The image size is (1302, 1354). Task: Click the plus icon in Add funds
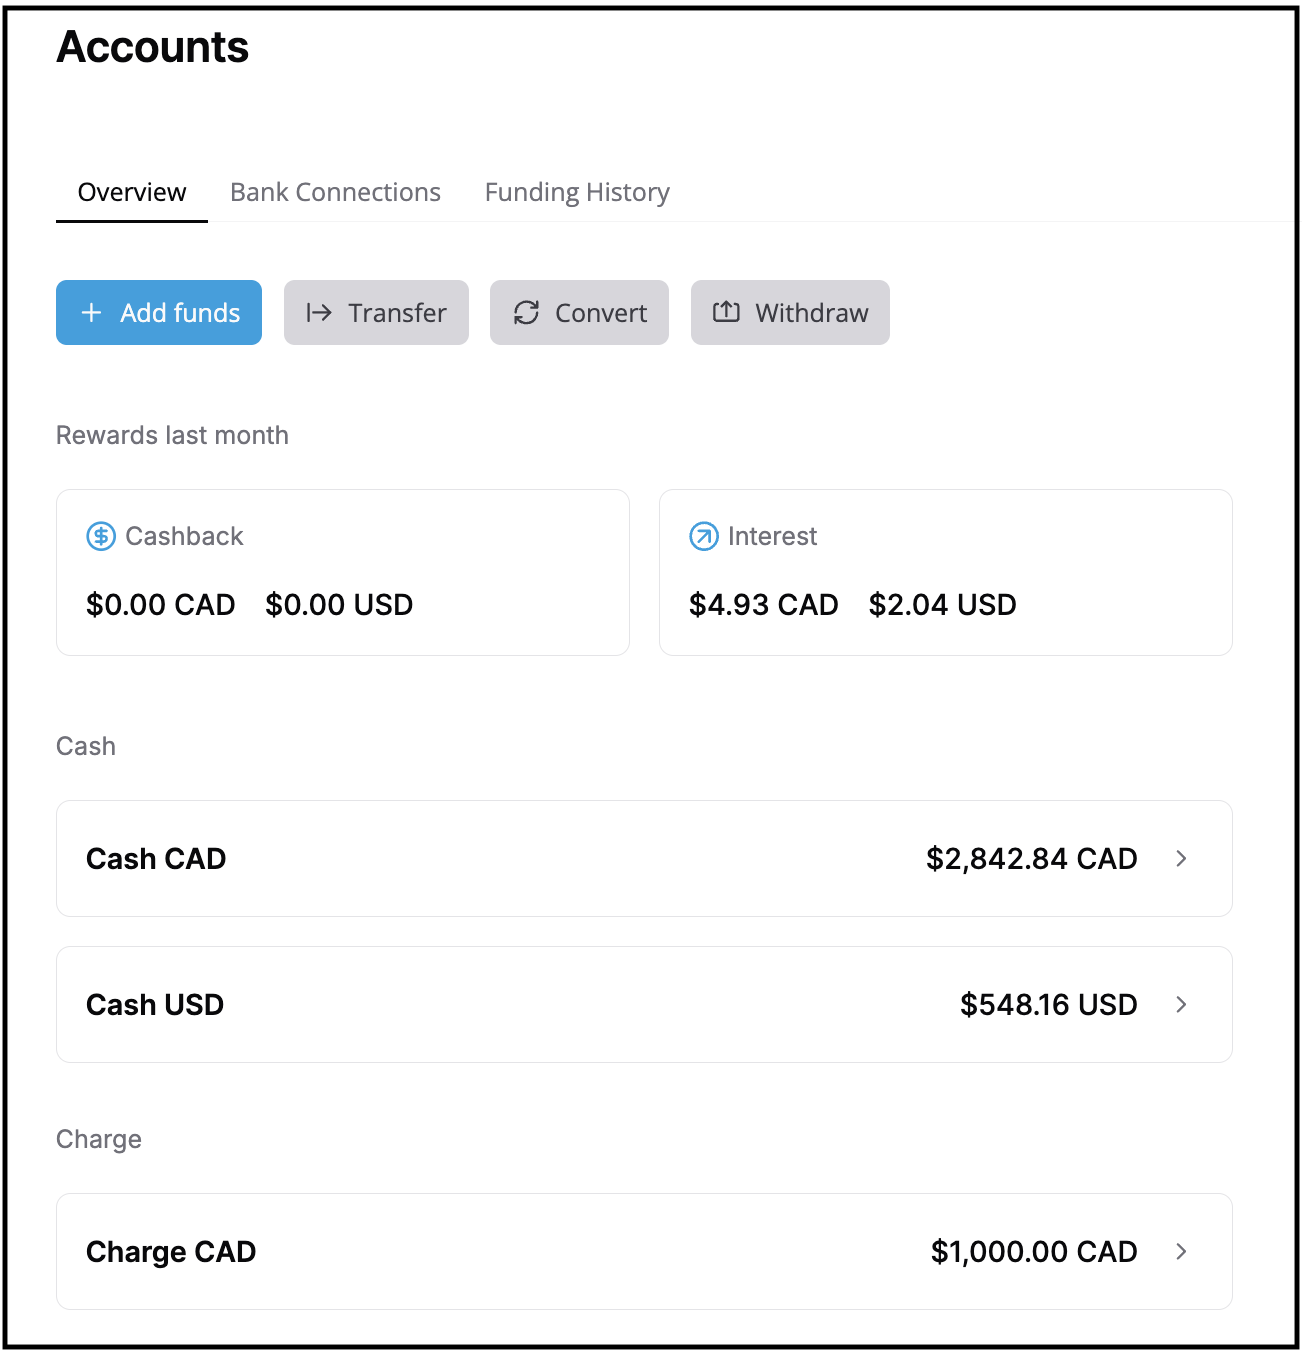91,313
